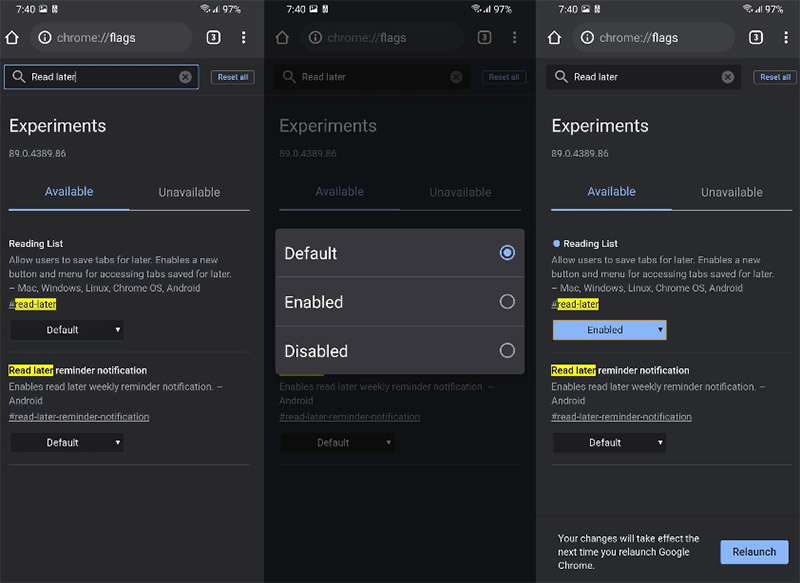800x583 pixels.
Task: Open the #read-later link in left screenshot
Action: 33,305
